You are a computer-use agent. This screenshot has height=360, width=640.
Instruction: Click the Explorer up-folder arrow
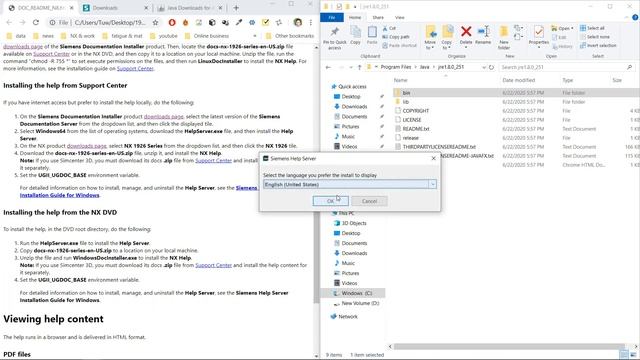(359, 67)
